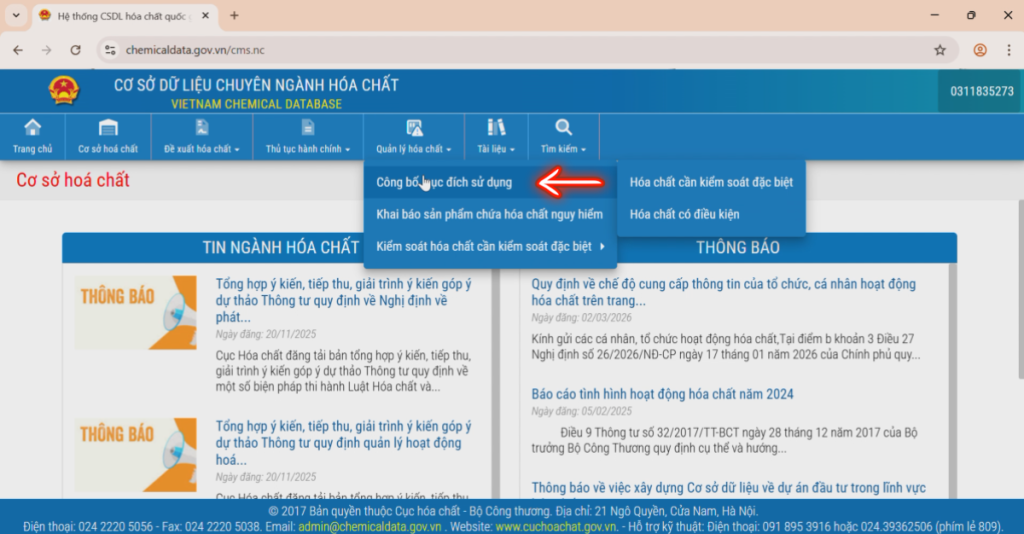The image size is (1024, 534).
Task: Click the Cơ sở hoá chất menu label
Action: click(x=108, y=149)
